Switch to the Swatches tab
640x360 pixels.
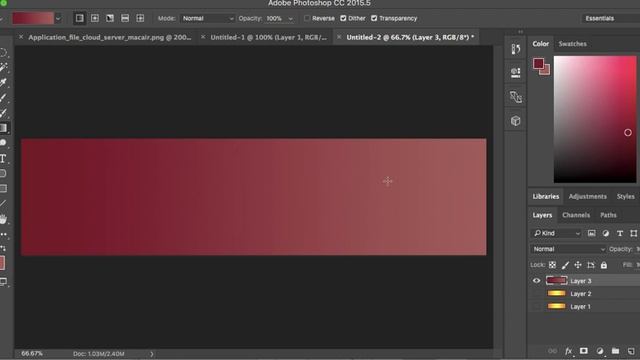pos(572,44)
